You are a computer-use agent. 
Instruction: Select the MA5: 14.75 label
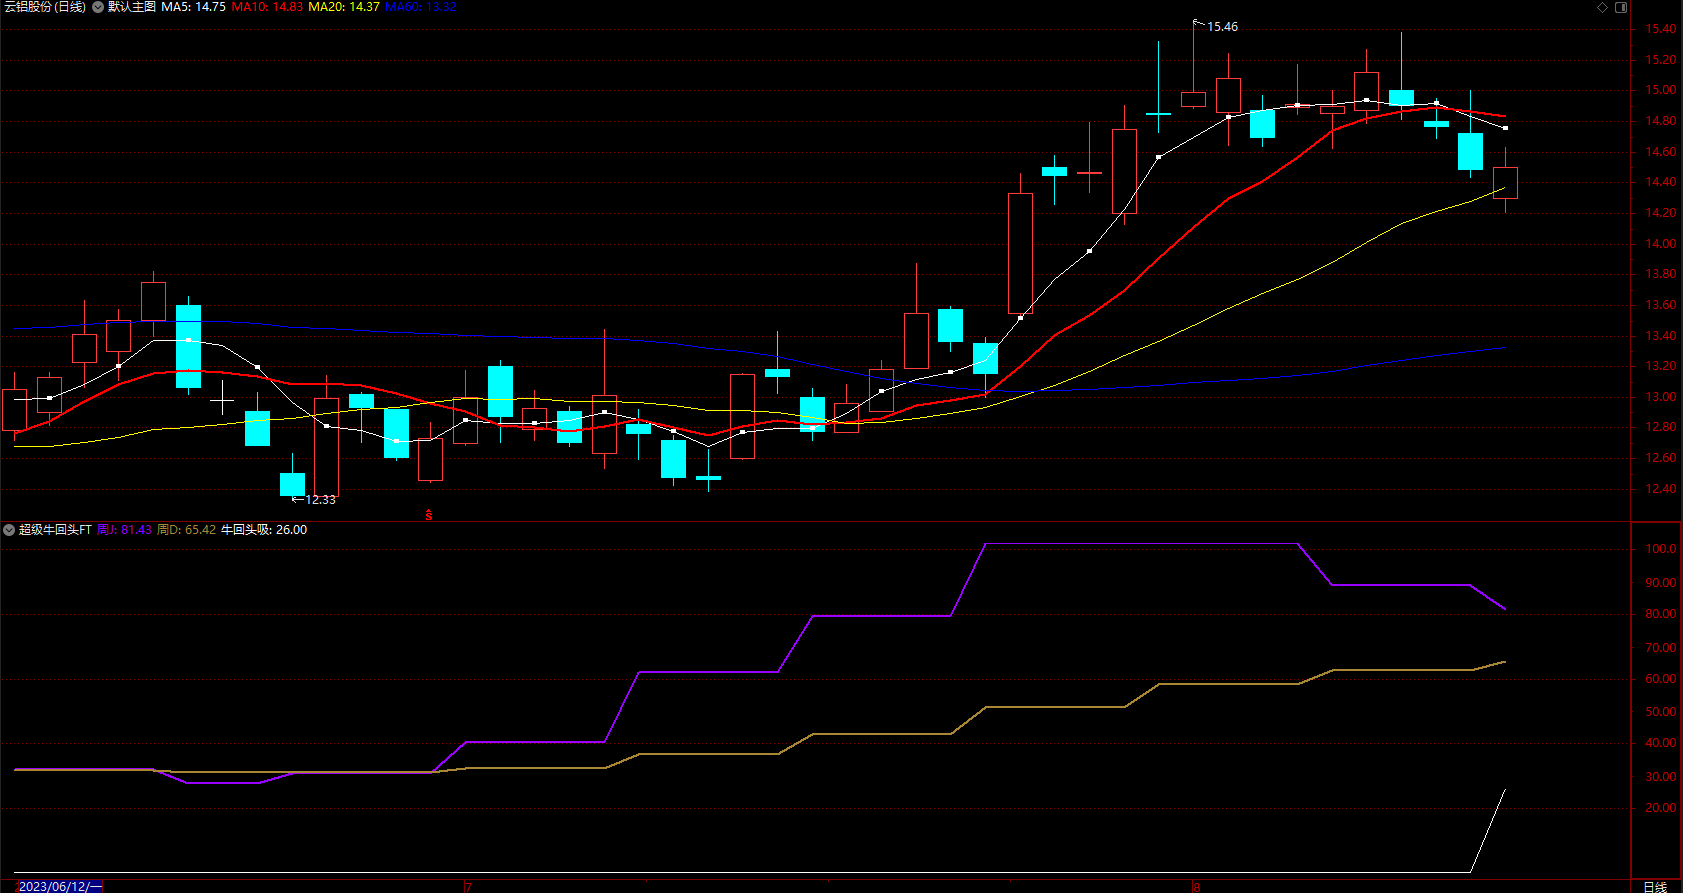[193, 7]
